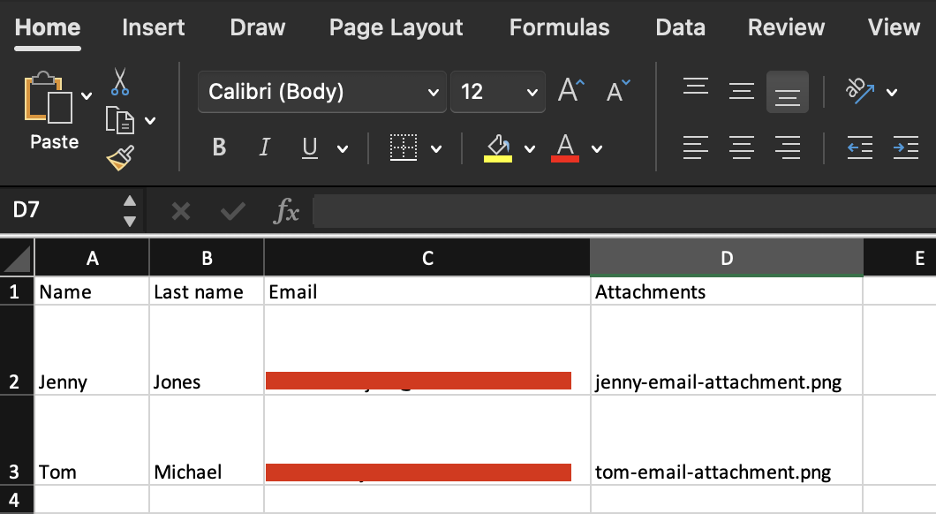Open the borders dropdown arrow

[436, 149]
